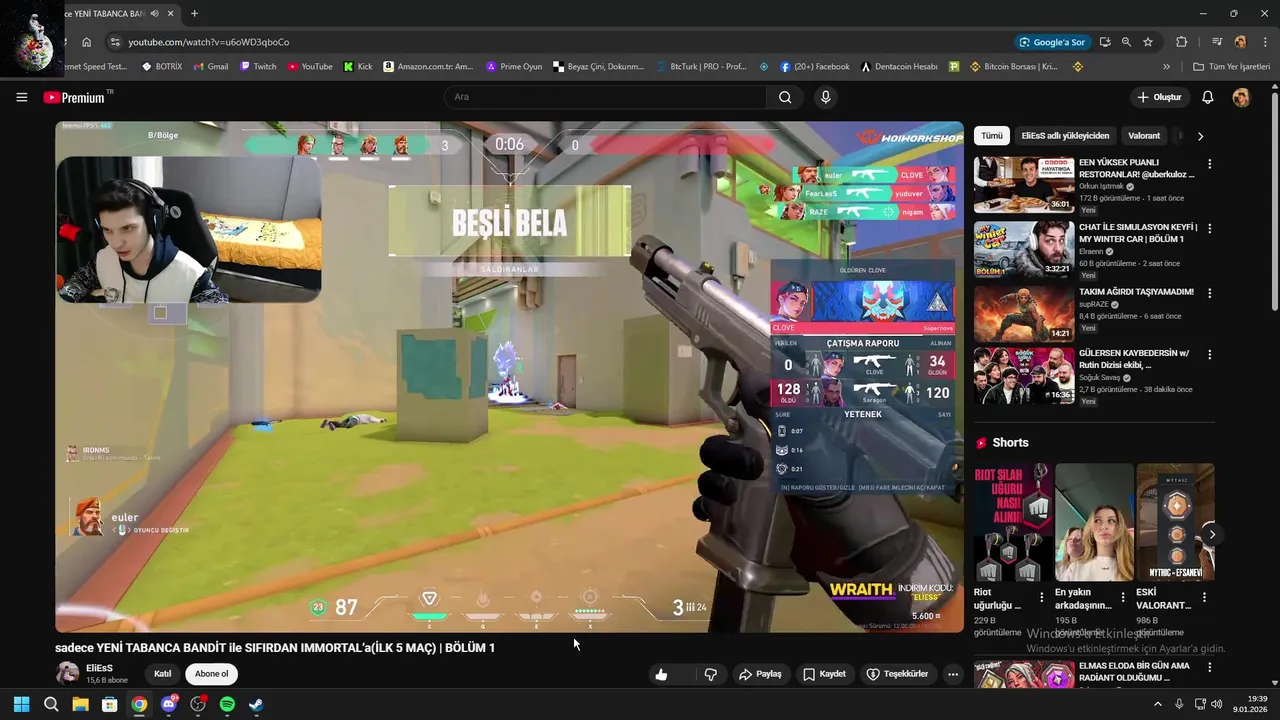Screen dimensions: 1280x720
Task: Open options for Riot uğurluğu Short
Action: (x=1041, y=597)
